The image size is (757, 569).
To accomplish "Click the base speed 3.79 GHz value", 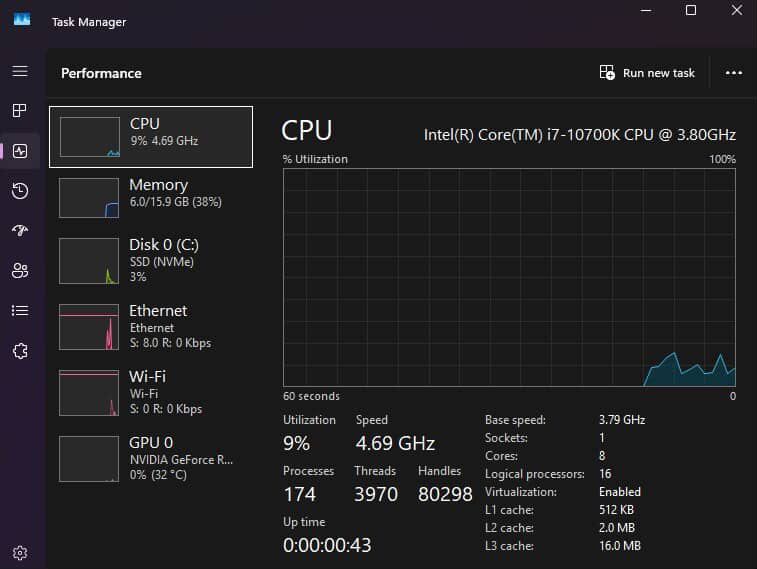I will [622, 420].
